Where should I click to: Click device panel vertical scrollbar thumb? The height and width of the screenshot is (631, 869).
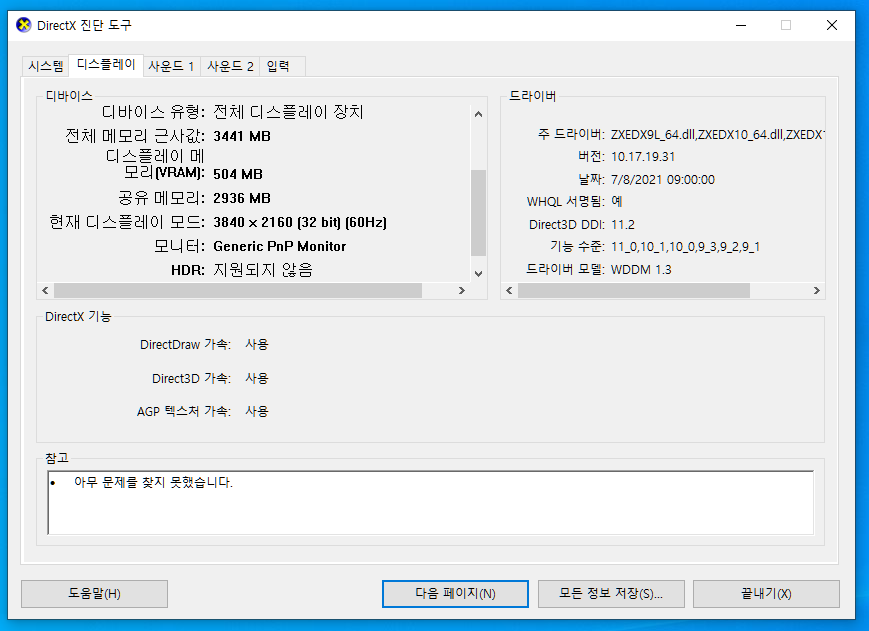[478, 213]
